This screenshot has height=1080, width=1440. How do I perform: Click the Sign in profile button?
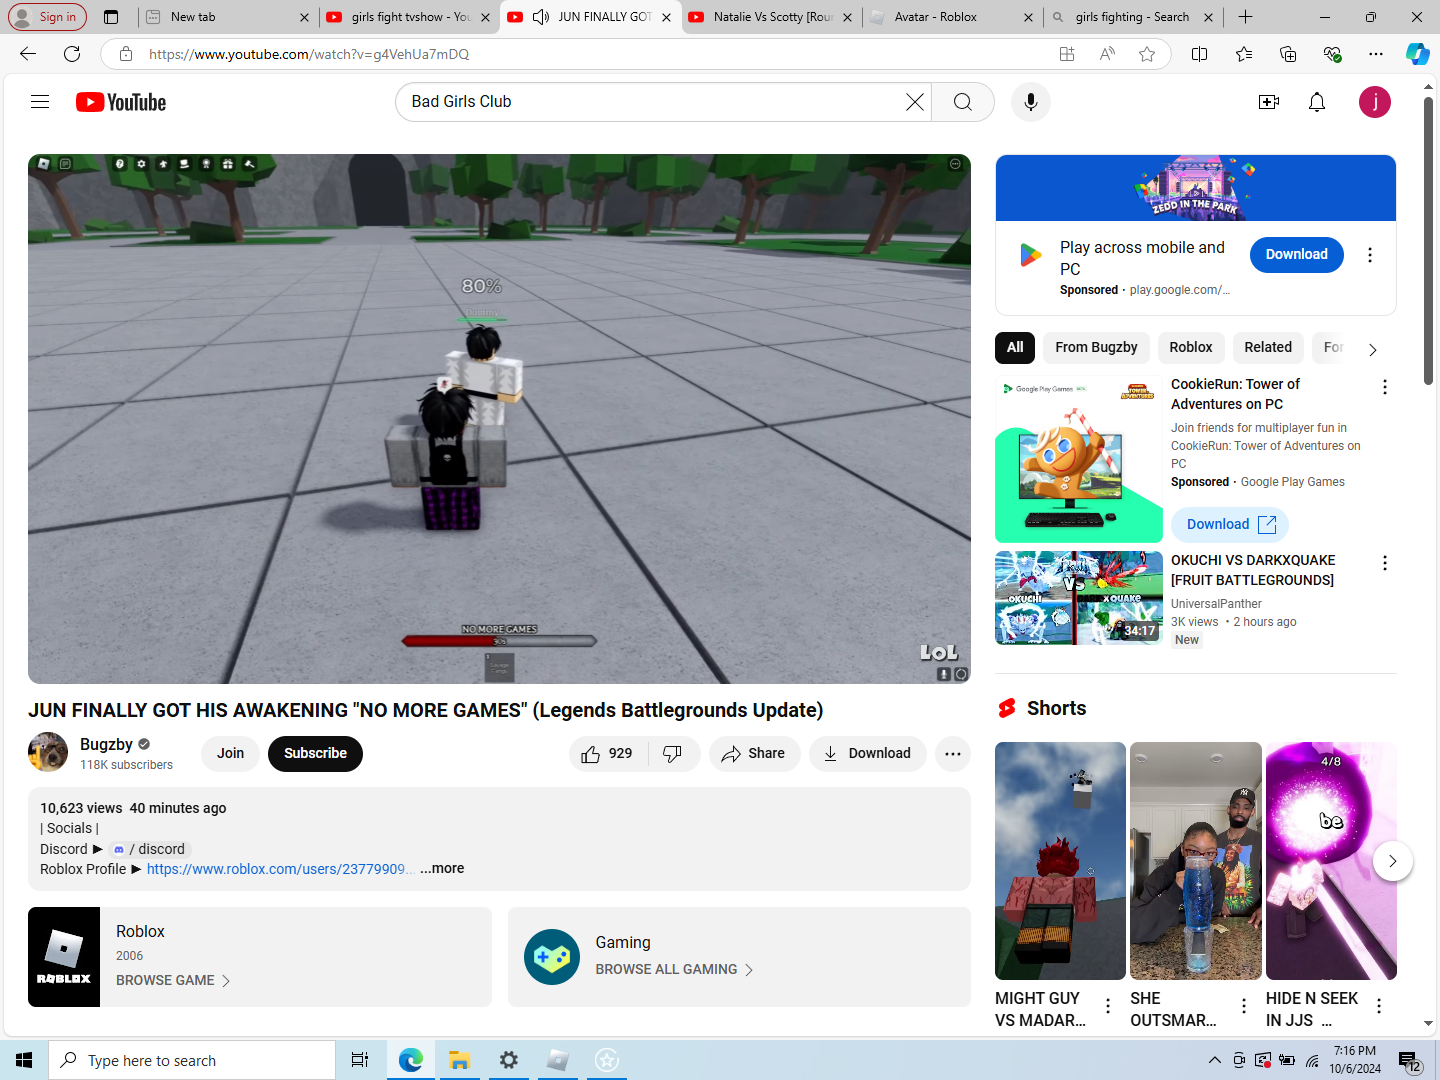(x=46, y=17)
